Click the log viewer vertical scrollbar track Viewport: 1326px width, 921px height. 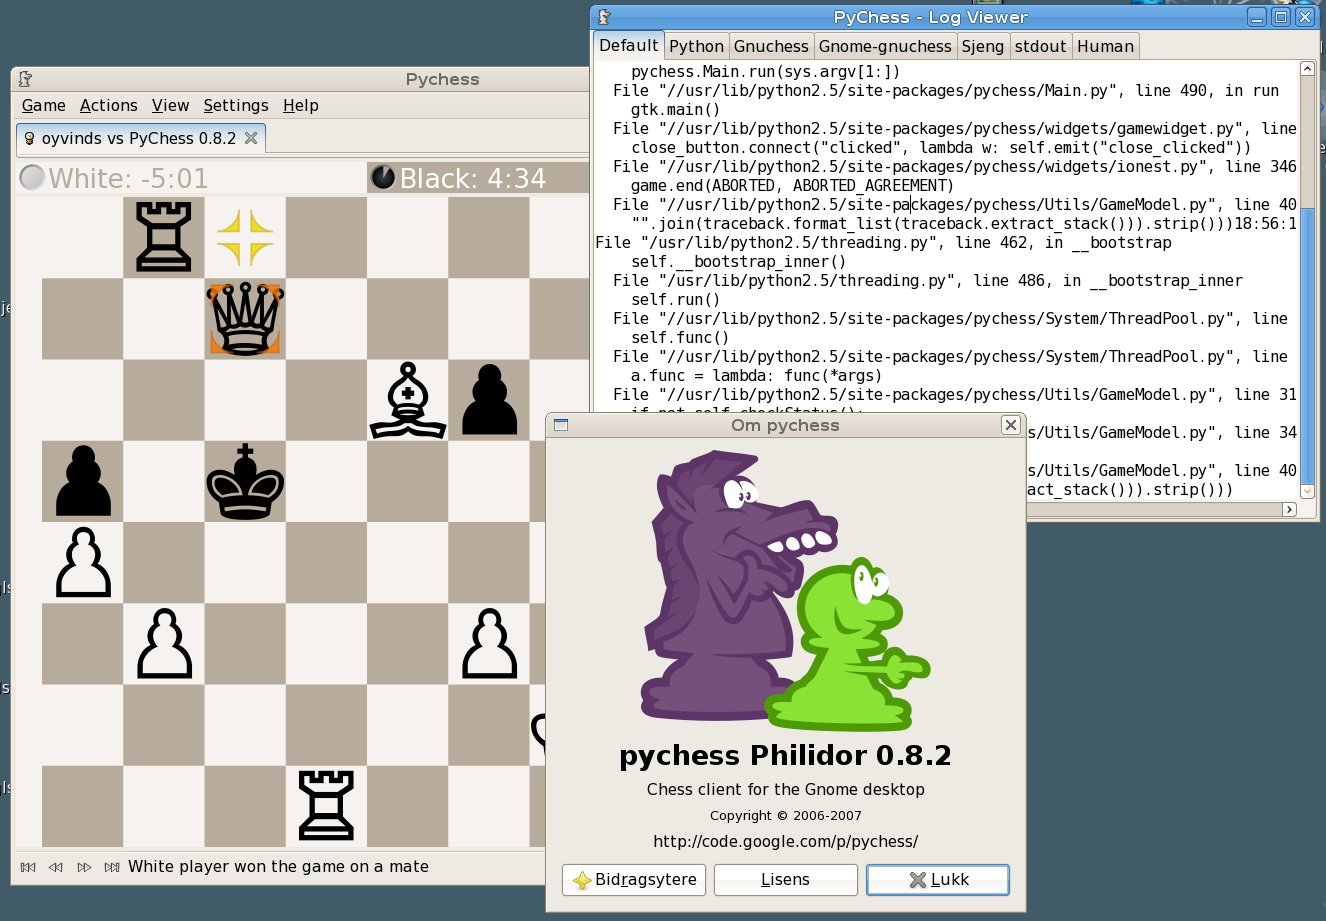pos(1307,280)
